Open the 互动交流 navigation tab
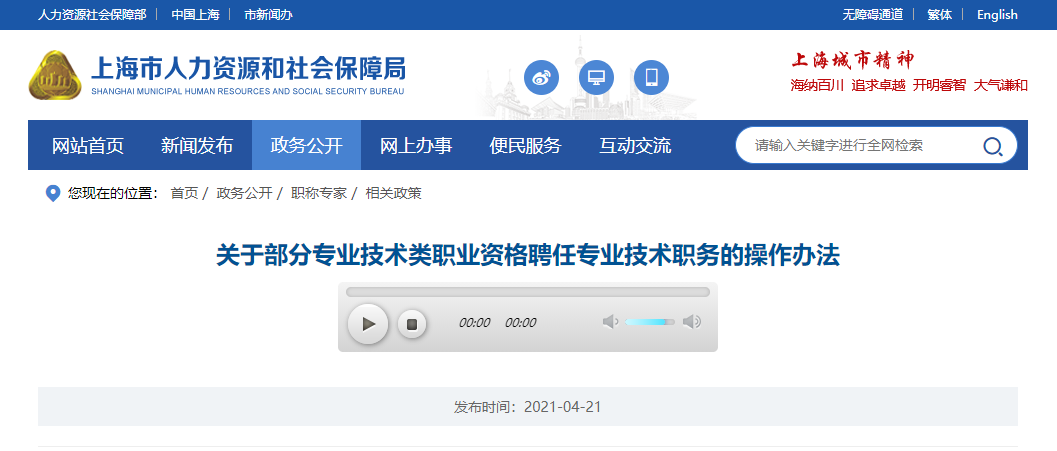The image size is (1057, 451). 635,145
